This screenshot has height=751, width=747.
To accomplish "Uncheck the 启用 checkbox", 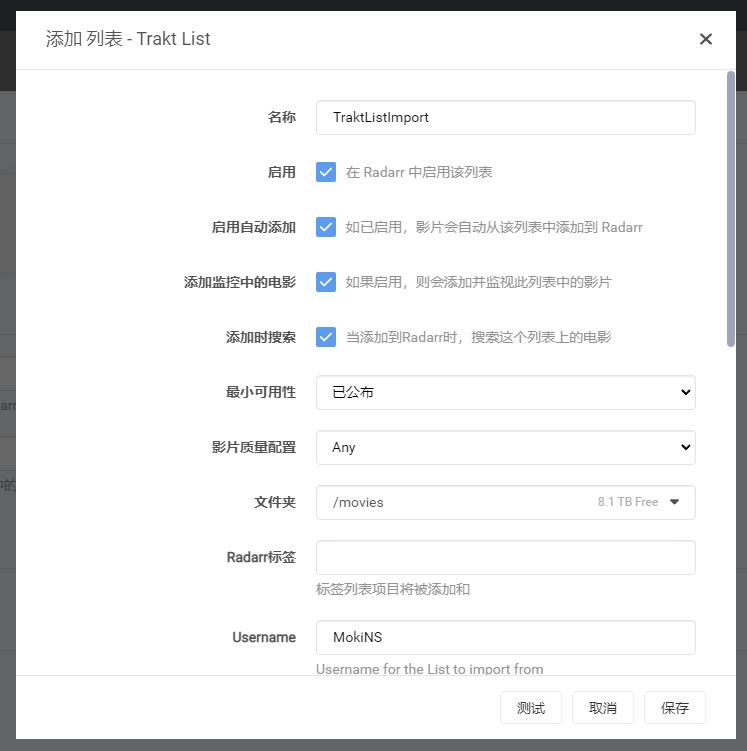I will pyautogui.click(x=326, y=172).
